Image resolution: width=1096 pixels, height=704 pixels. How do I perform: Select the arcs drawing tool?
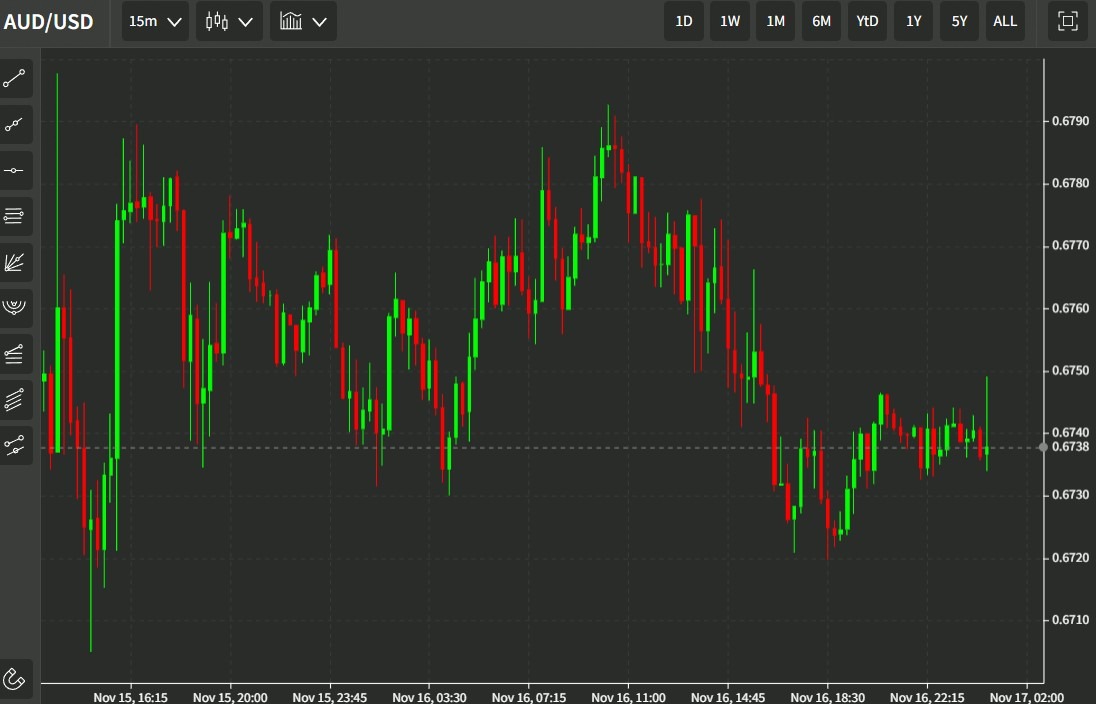[x=15, y=308]
